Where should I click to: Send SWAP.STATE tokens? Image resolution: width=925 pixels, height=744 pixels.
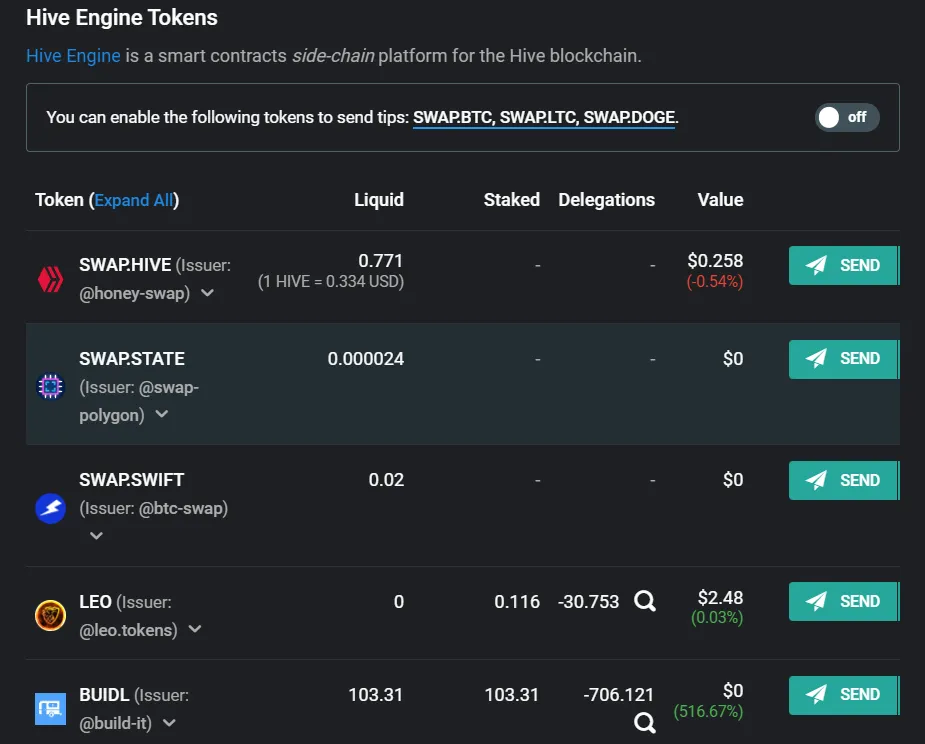tap(844, 359)
